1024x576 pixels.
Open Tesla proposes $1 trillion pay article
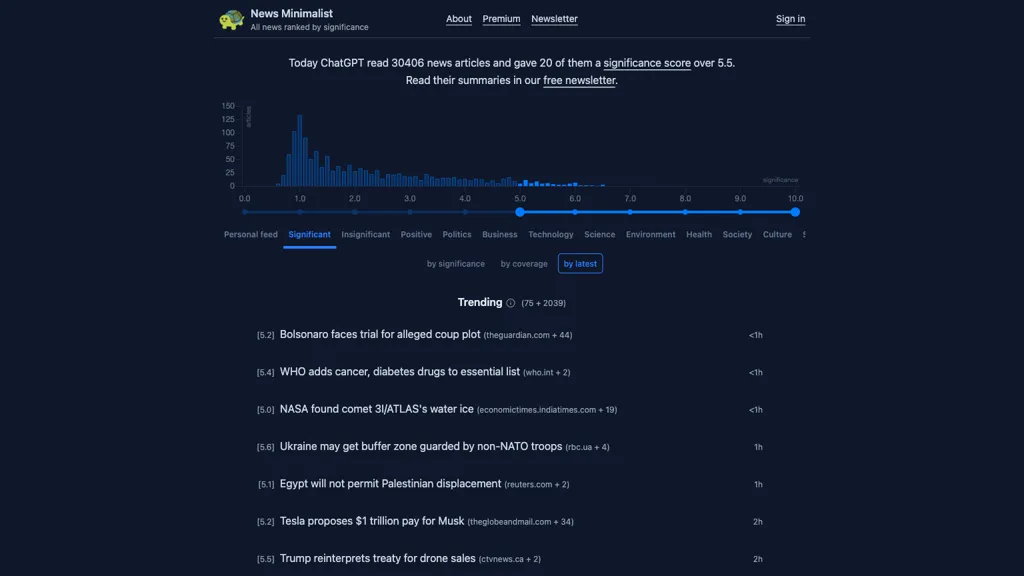pyautogui.click(x=372, y=521)
